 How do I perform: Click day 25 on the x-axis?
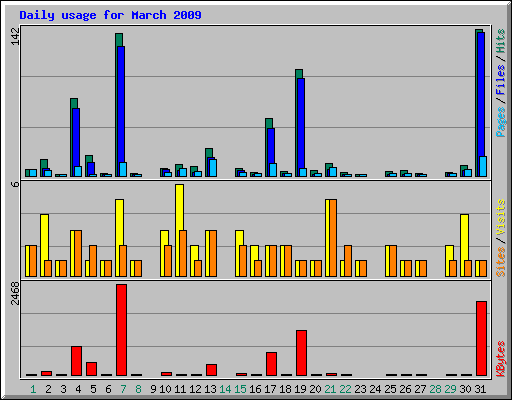(x=390, y=389)
